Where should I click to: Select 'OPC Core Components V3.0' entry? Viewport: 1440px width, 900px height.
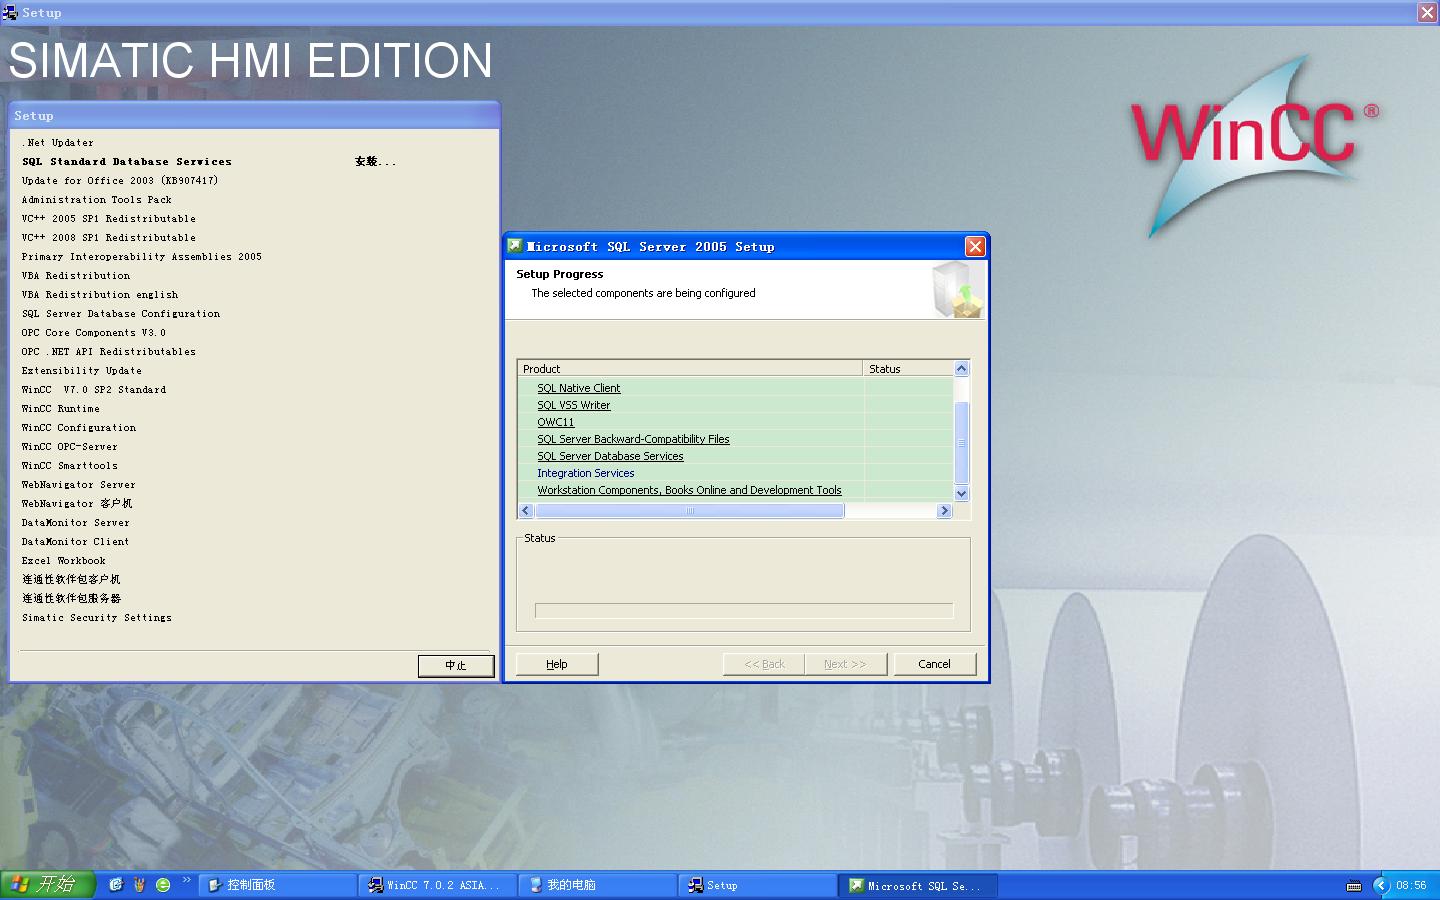[94, 333]
